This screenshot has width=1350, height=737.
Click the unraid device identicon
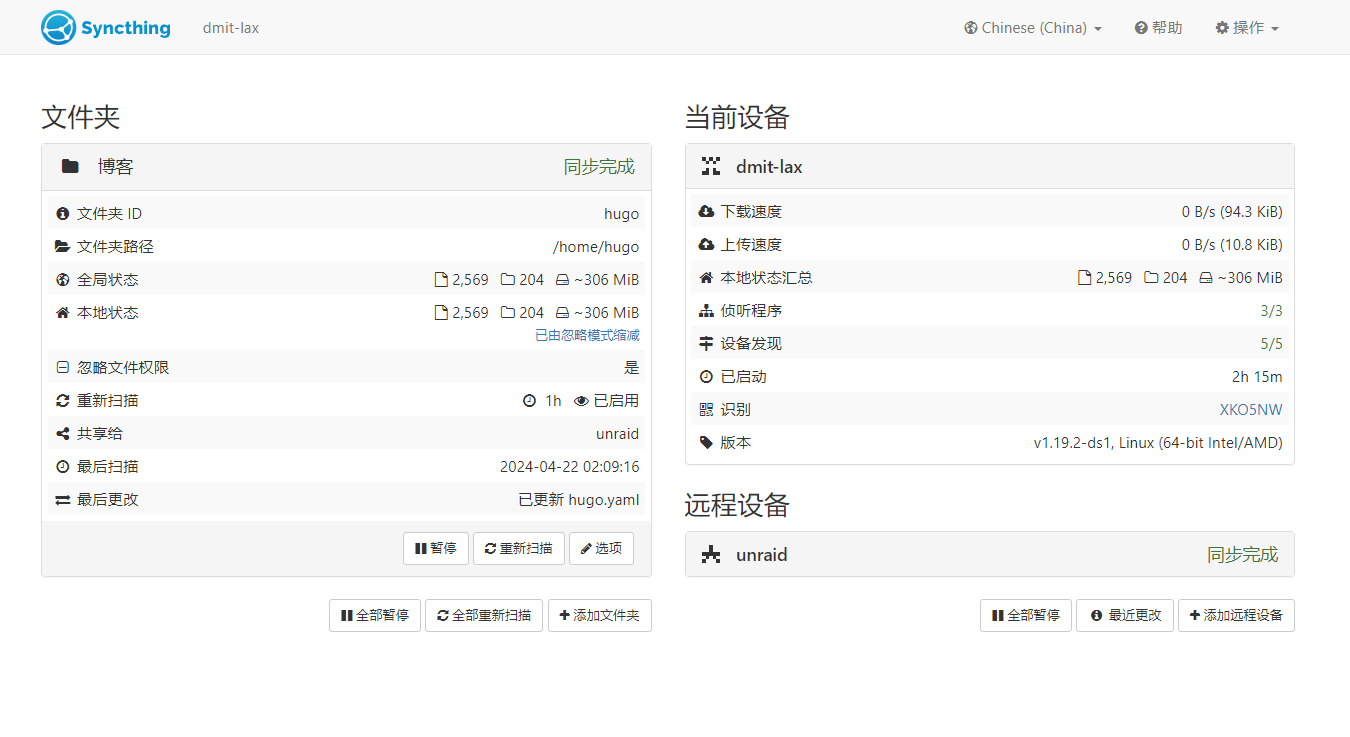click(711, 555)
